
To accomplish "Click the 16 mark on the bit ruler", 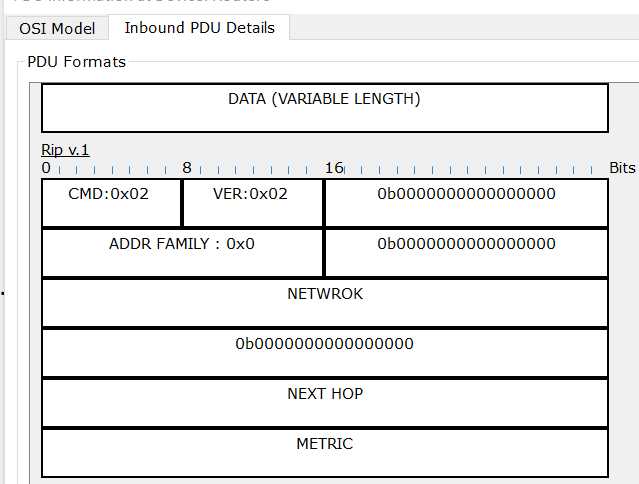I will (334, 167).
